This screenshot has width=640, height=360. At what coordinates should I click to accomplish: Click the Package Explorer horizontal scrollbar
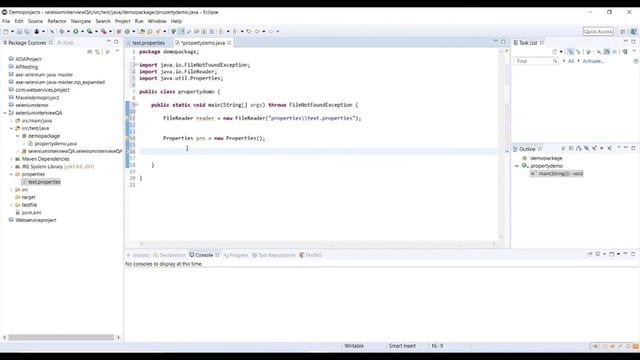(61, 337)
